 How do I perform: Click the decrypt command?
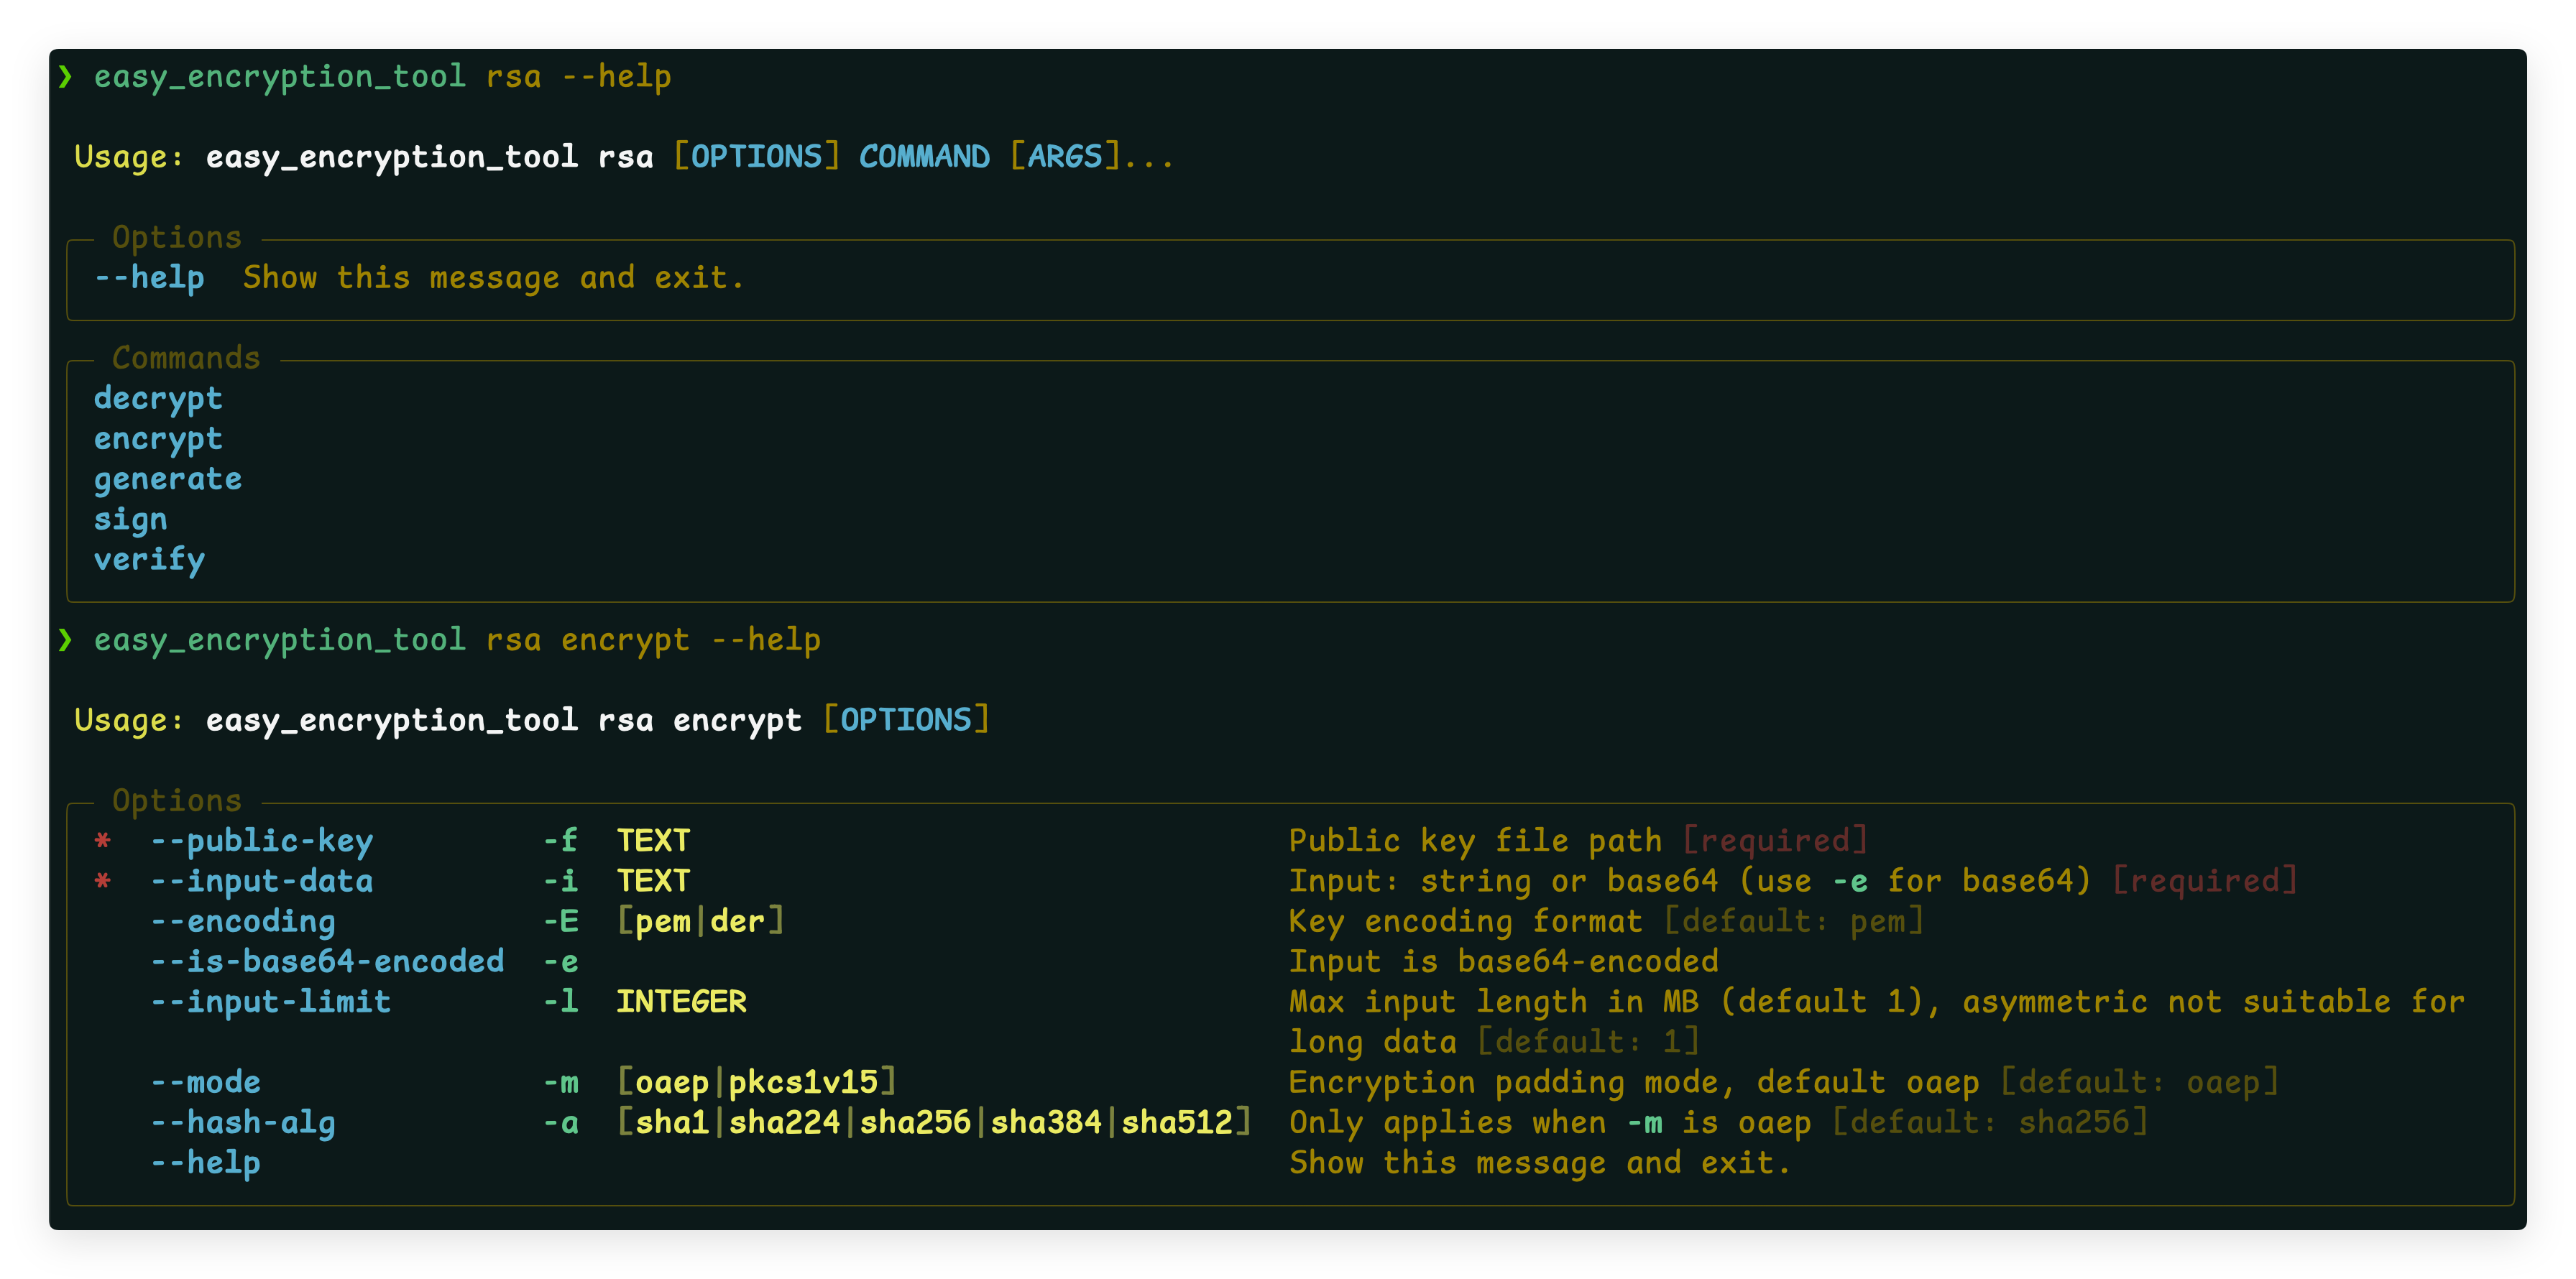(158, 398)
